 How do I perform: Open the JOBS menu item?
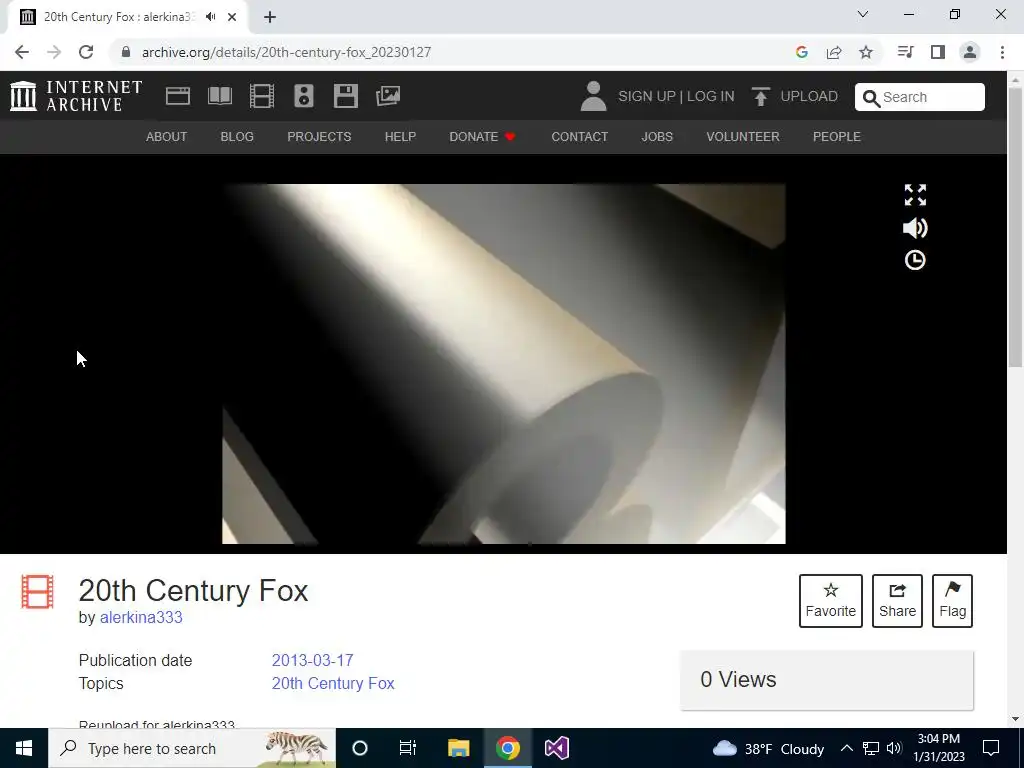[657, 136]
